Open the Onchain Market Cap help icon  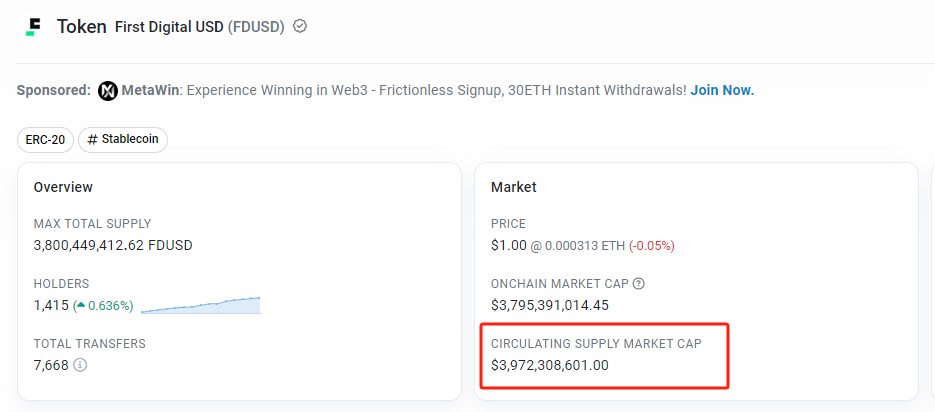(x=639, y=283)
